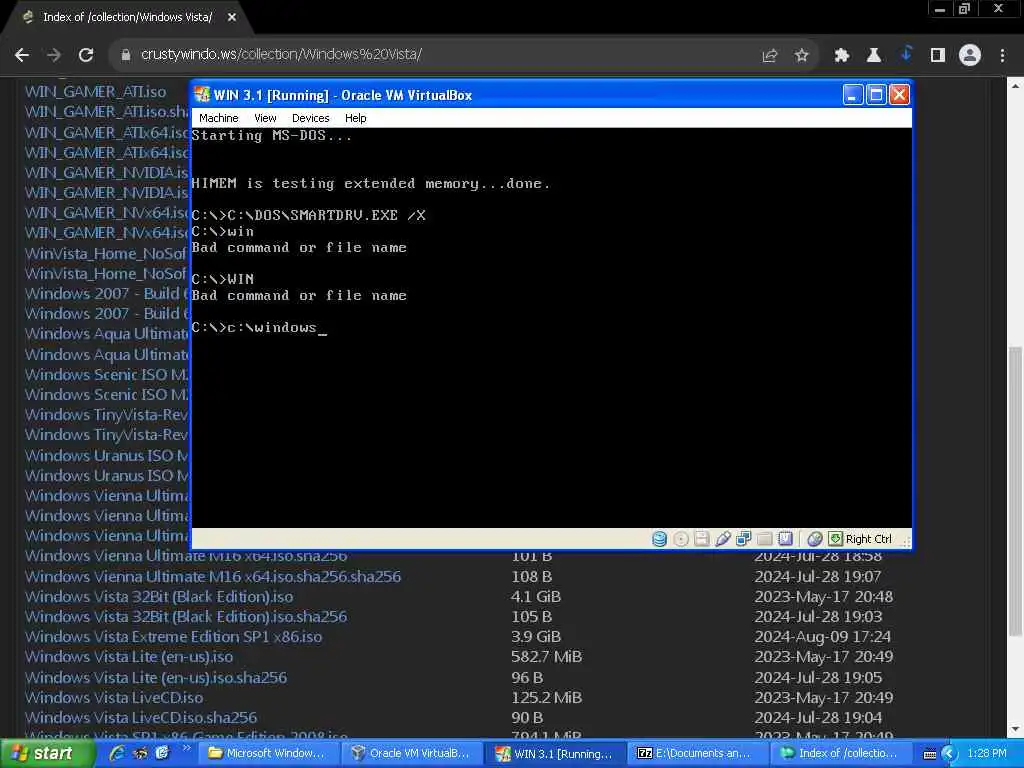
Task: Open Chrome extensions puzzle icon
Action: pyautogui.click(x=842, y=56)
